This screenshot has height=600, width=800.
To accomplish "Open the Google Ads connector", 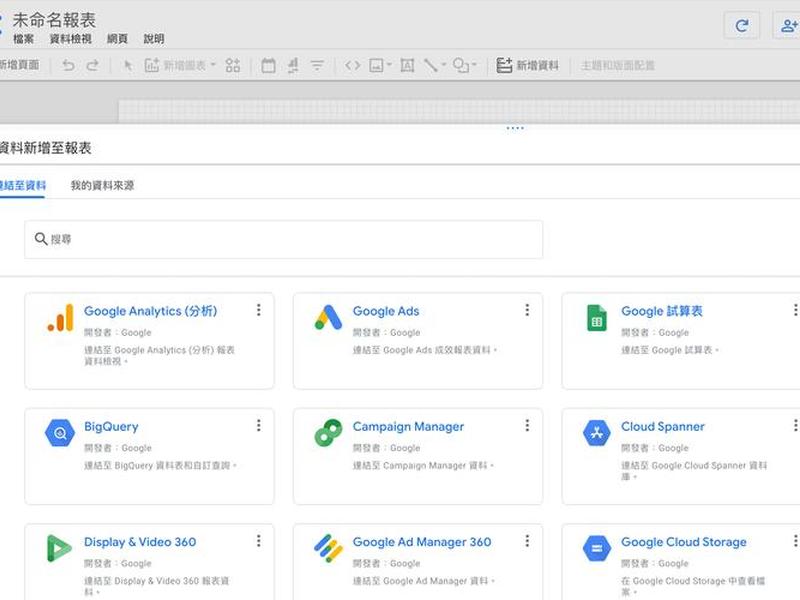I will point(386,311).
